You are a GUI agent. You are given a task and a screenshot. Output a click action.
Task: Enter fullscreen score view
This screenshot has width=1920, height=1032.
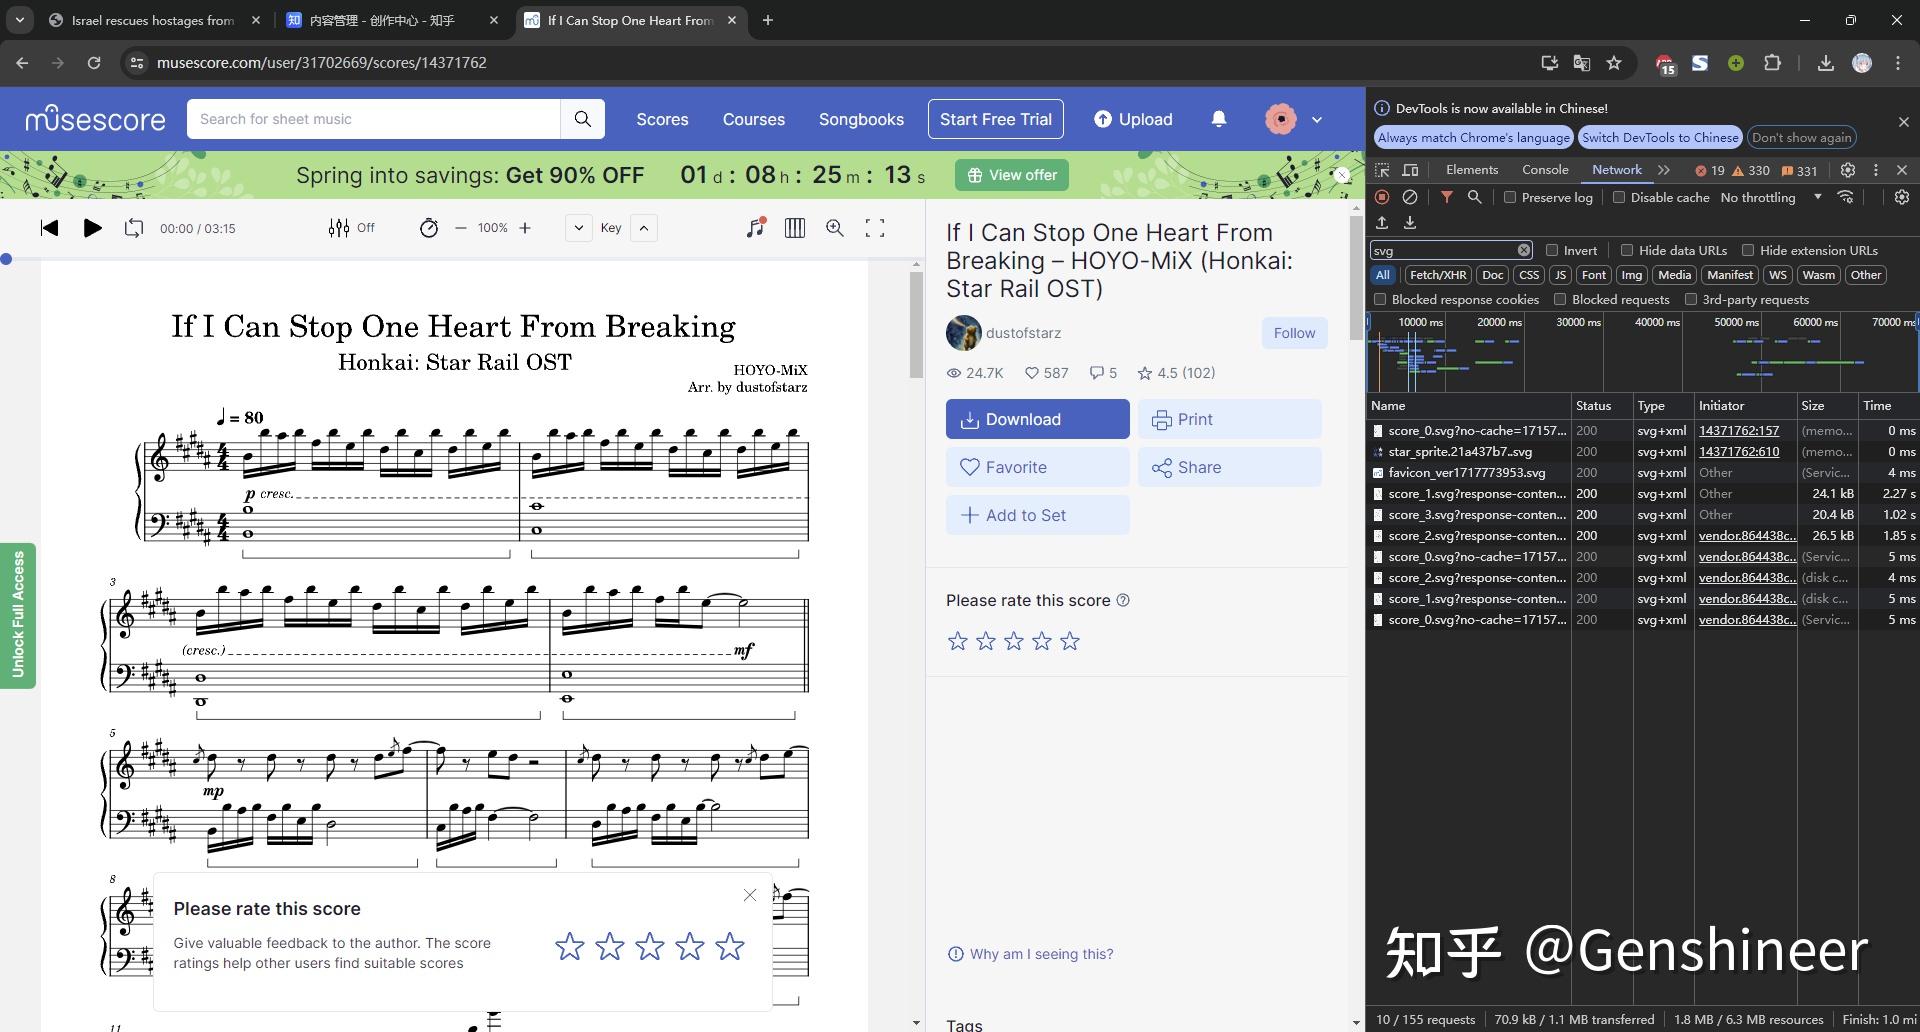coord(876,228)
